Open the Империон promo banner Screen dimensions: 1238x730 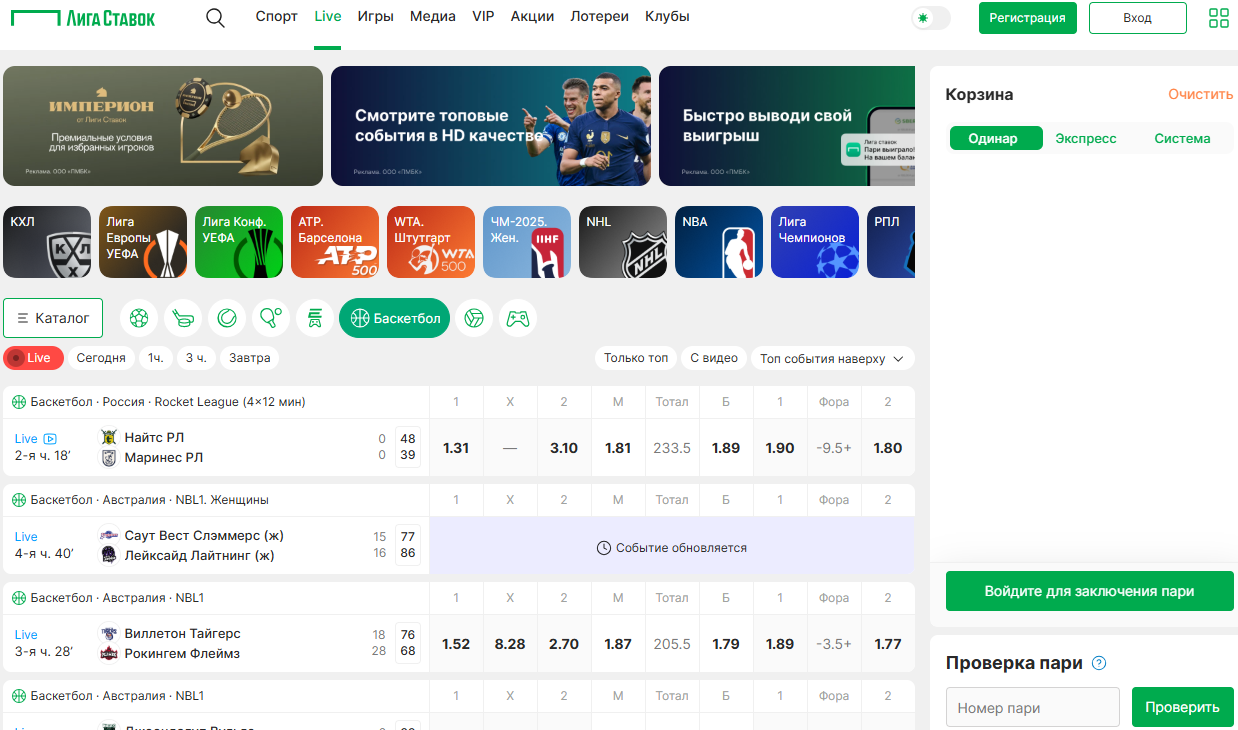tap(163, 126)
